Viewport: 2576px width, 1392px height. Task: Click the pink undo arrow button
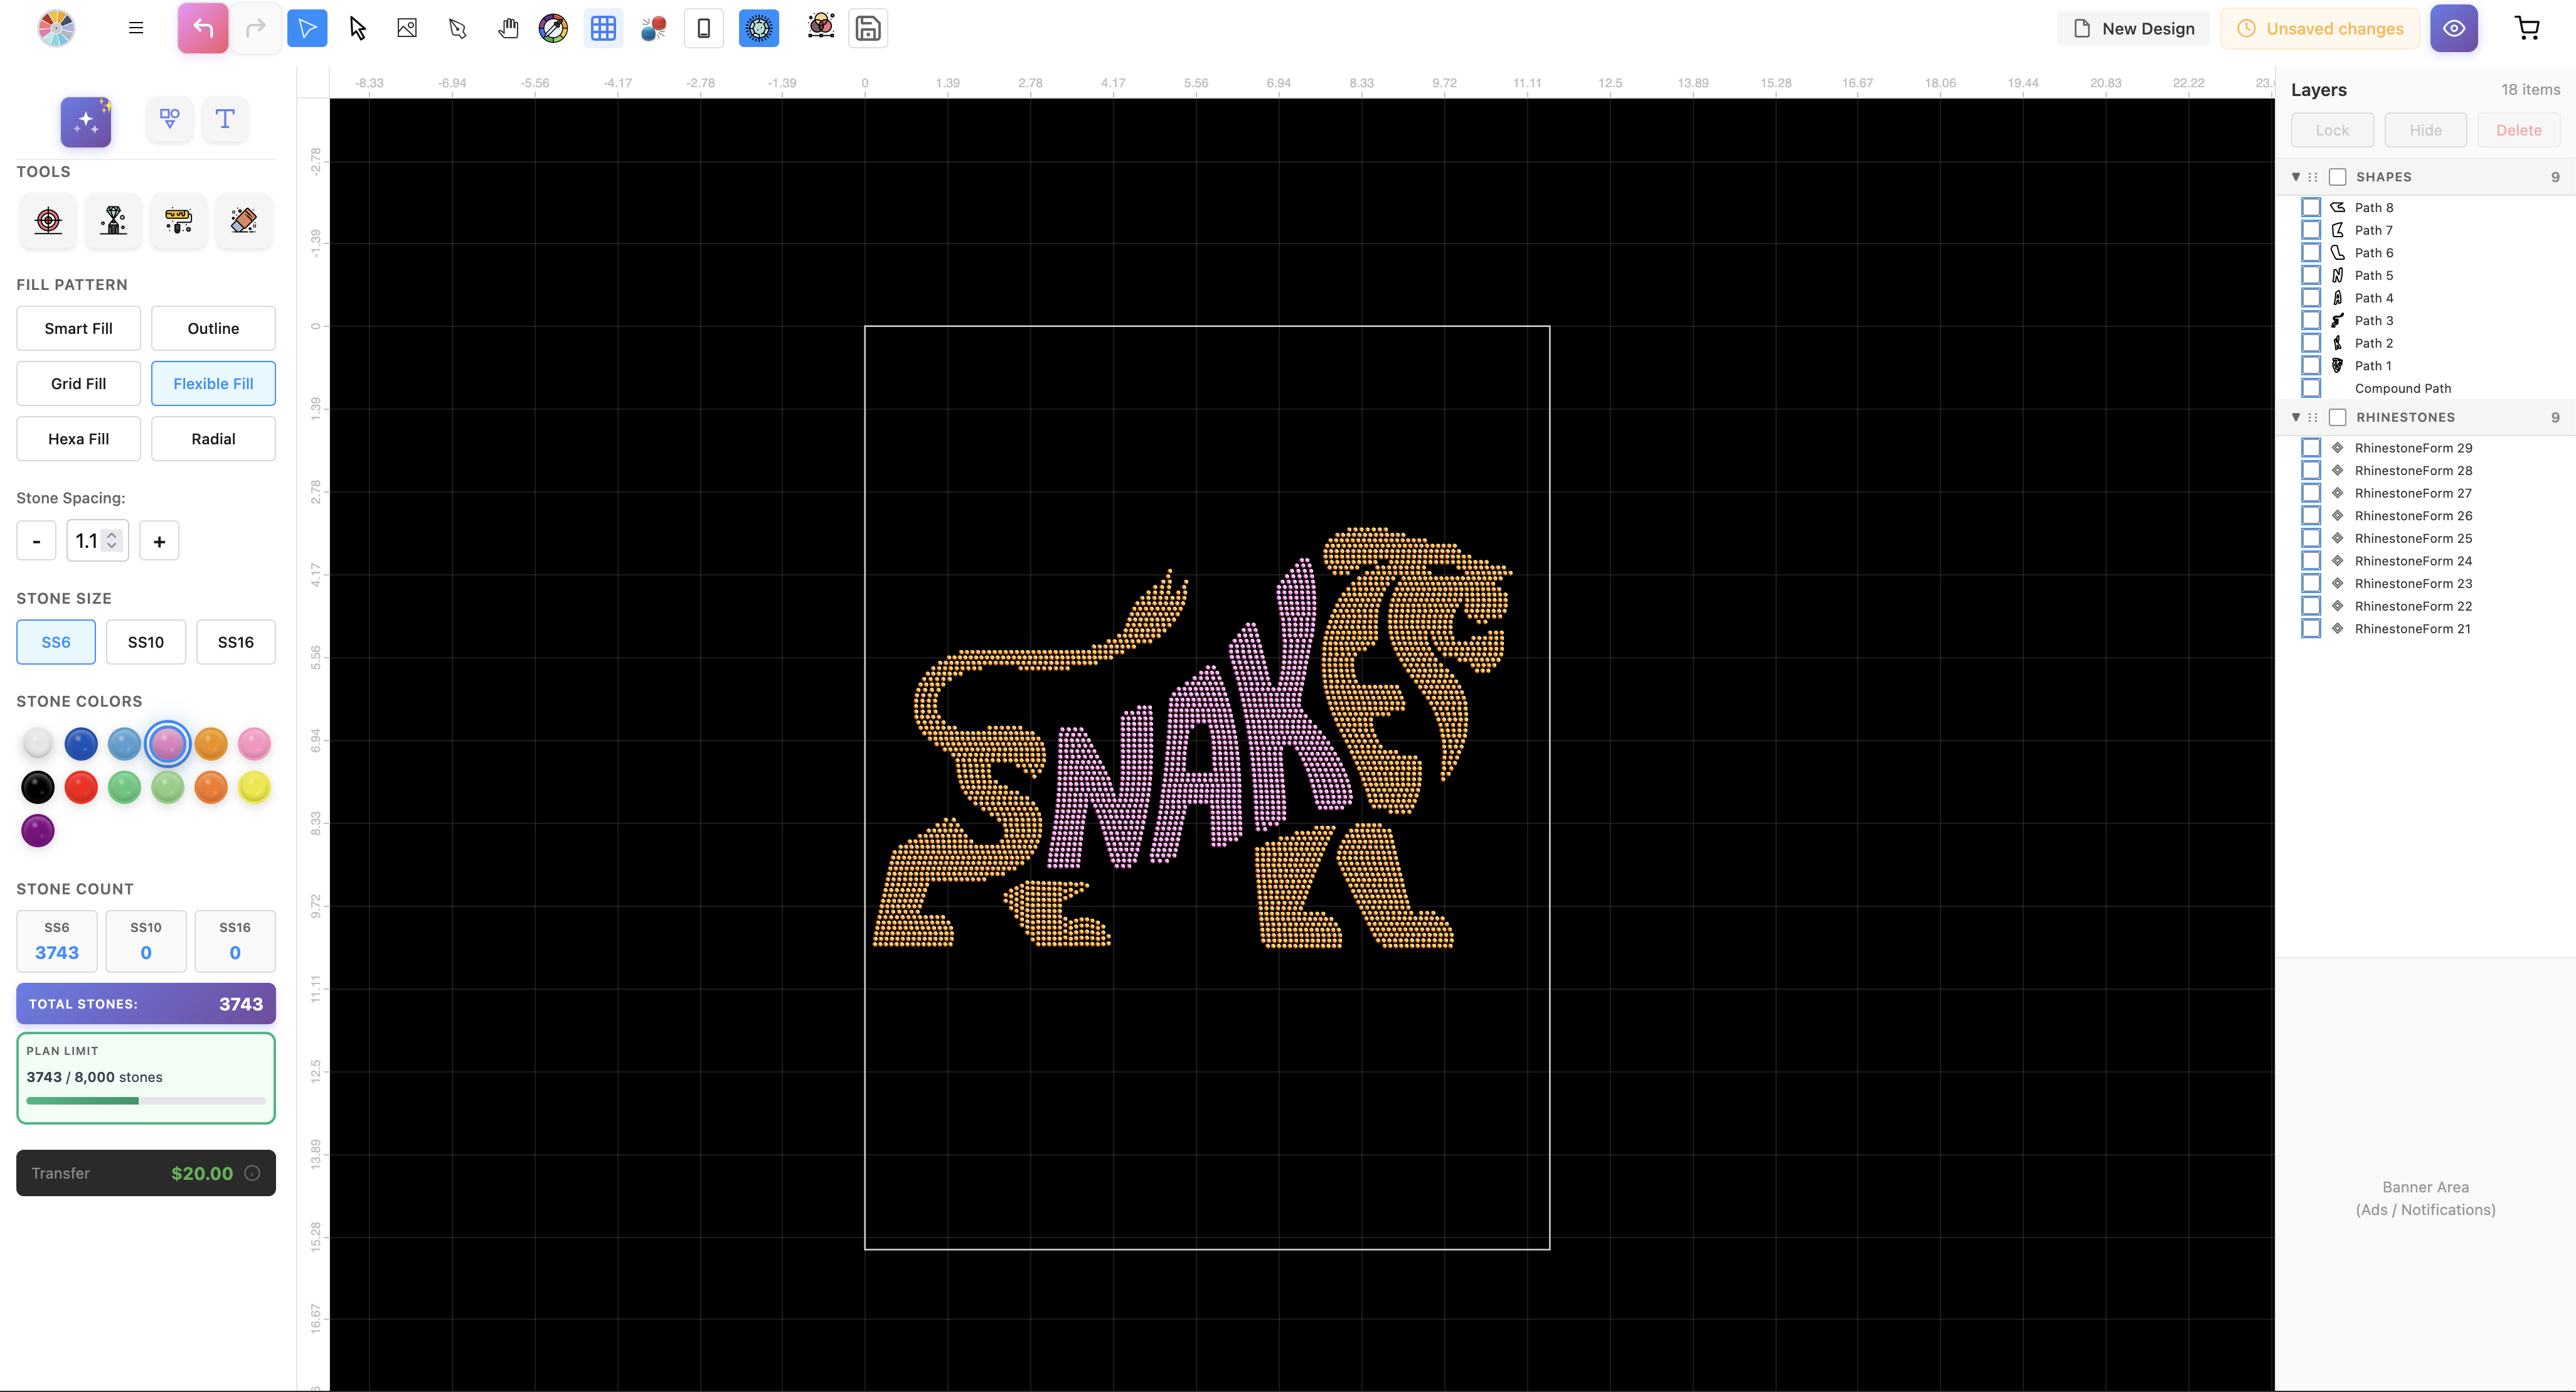point(203,28)
